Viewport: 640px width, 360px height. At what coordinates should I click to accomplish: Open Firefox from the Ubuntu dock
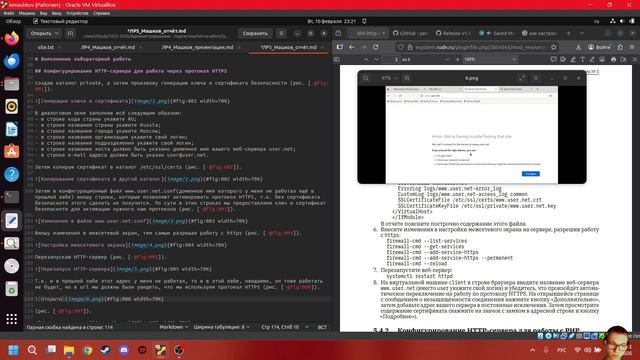[11, 39]
